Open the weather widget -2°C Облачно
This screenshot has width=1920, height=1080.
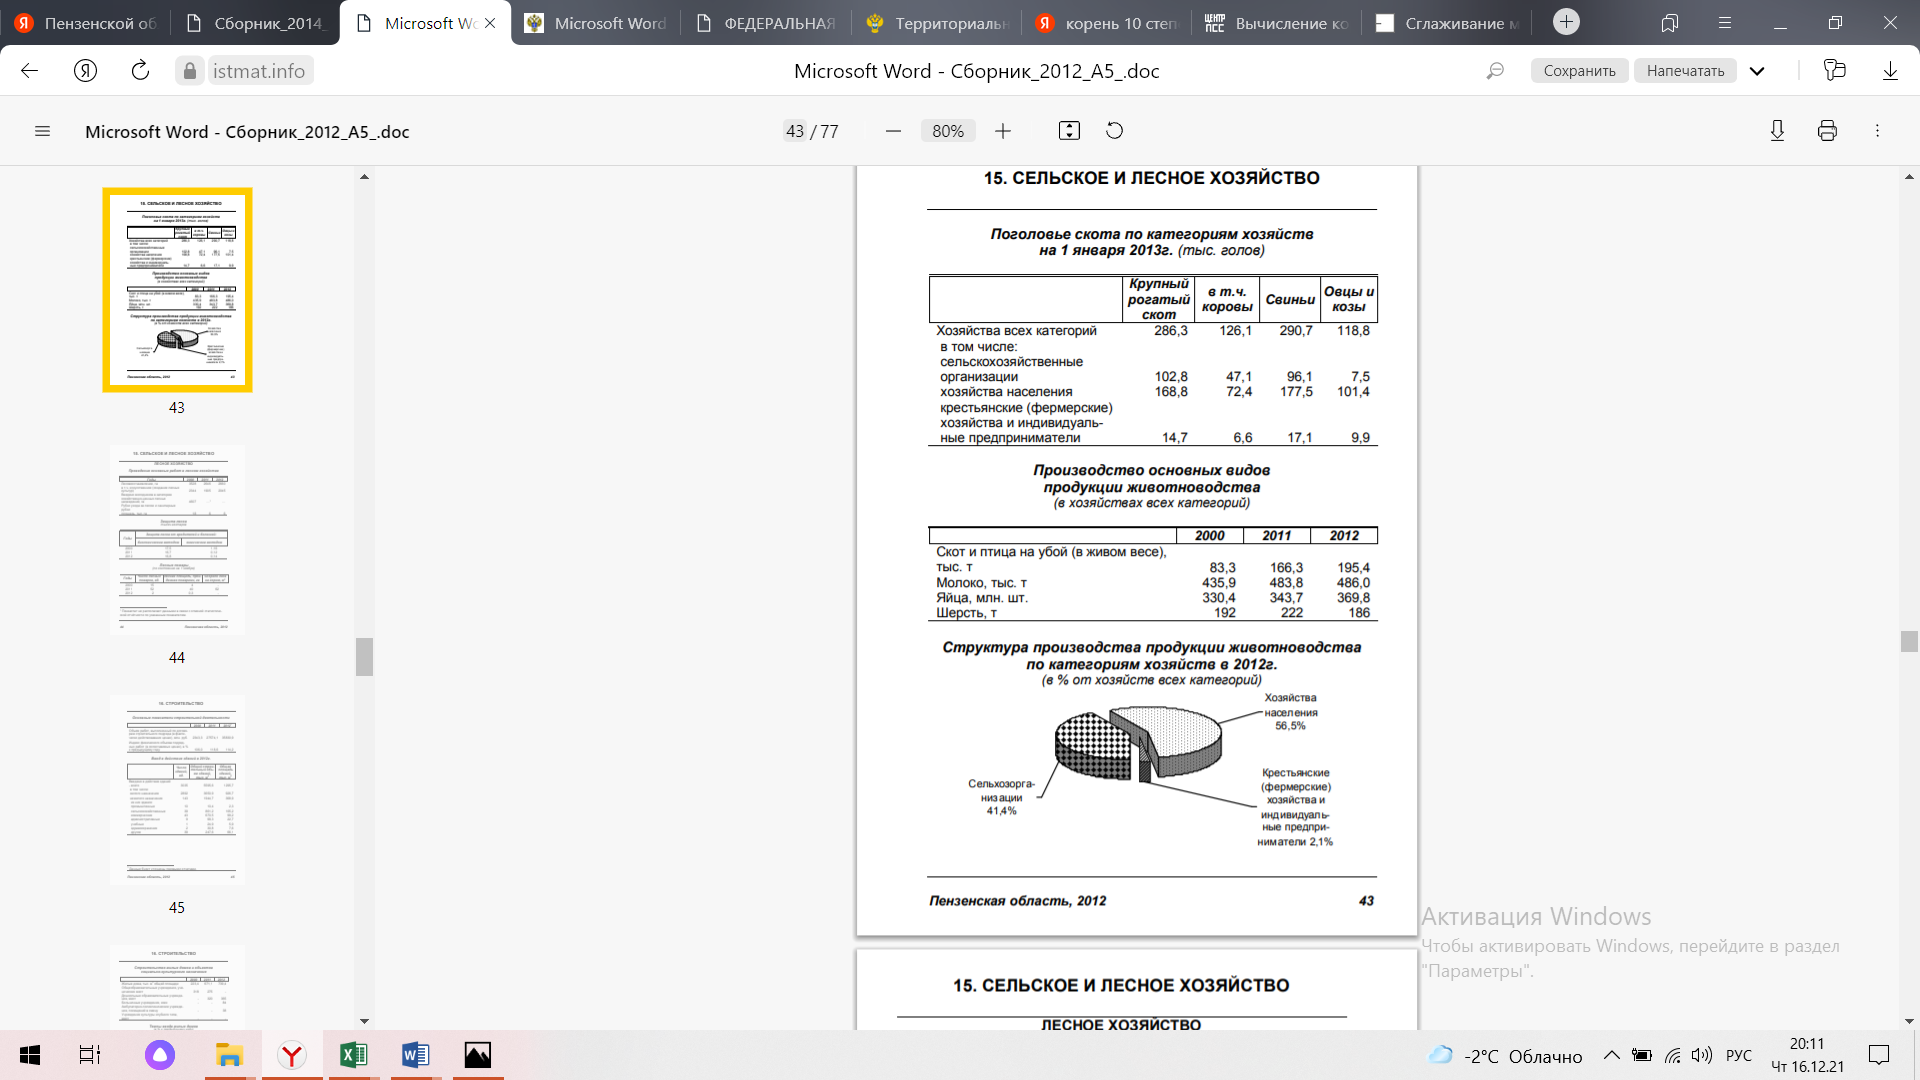click(x=1505, y=1056)
